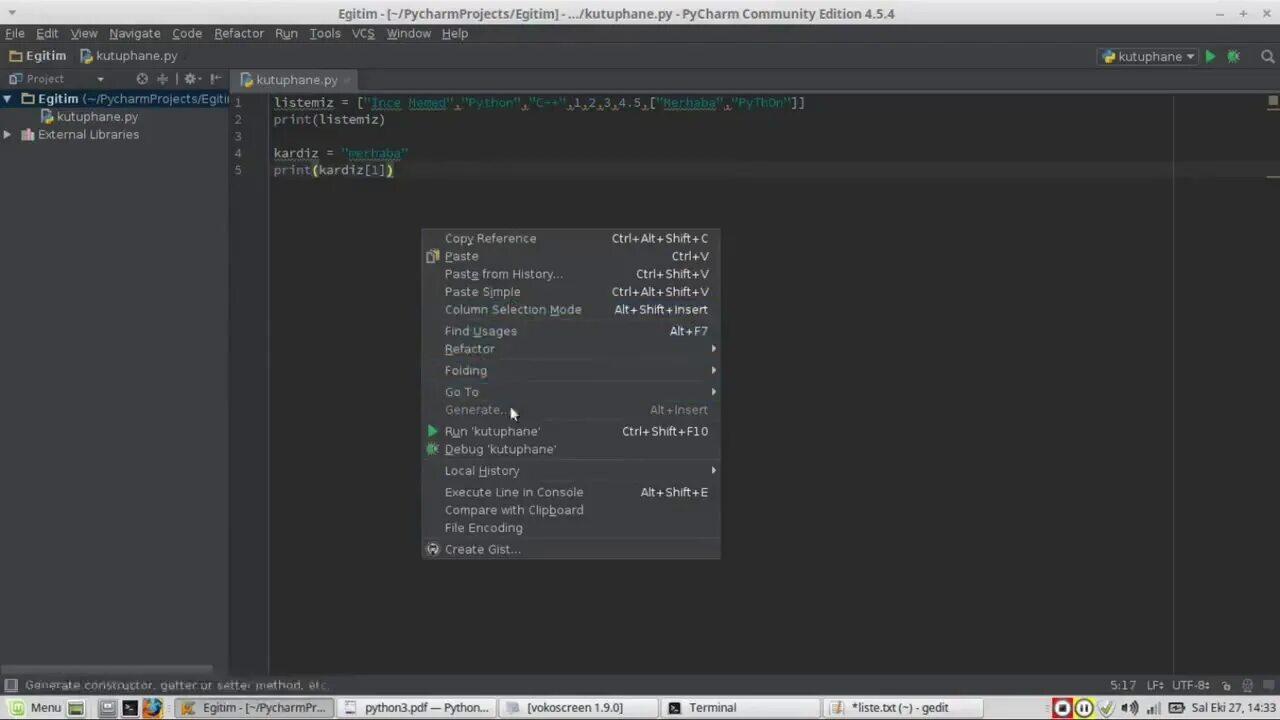1280x720 pixels.
Task: Choose Paste Simple in context menu
Action: tap(570, 292)
